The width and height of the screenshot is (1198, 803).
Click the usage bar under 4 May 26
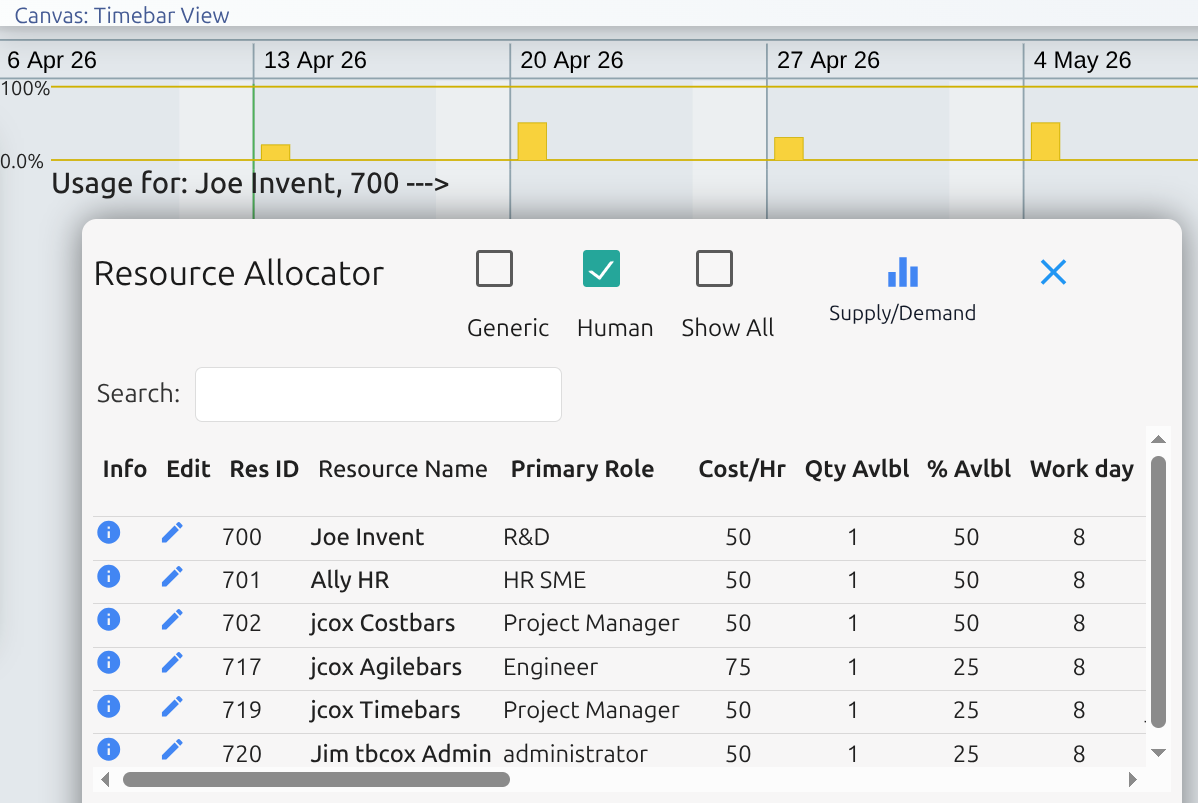coord(1045,141)
